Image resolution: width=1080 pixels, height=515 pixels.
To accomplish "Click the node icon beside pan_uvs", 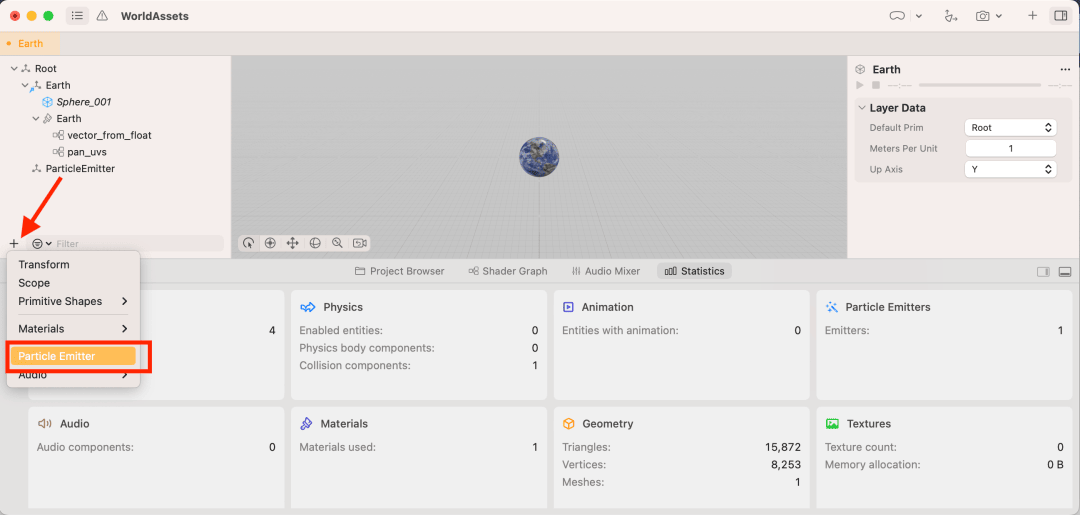I will coord(59,151).
